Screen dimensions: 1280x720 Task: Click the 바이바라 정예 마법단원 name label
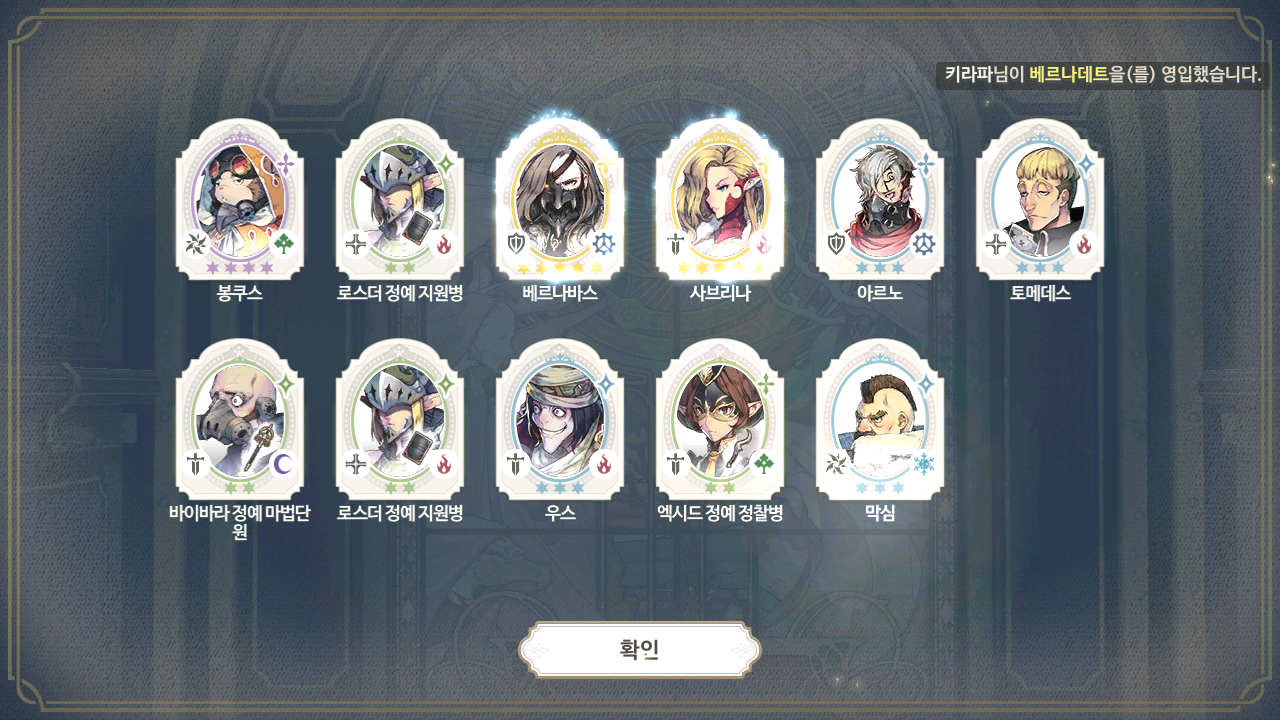pos(240,523)
